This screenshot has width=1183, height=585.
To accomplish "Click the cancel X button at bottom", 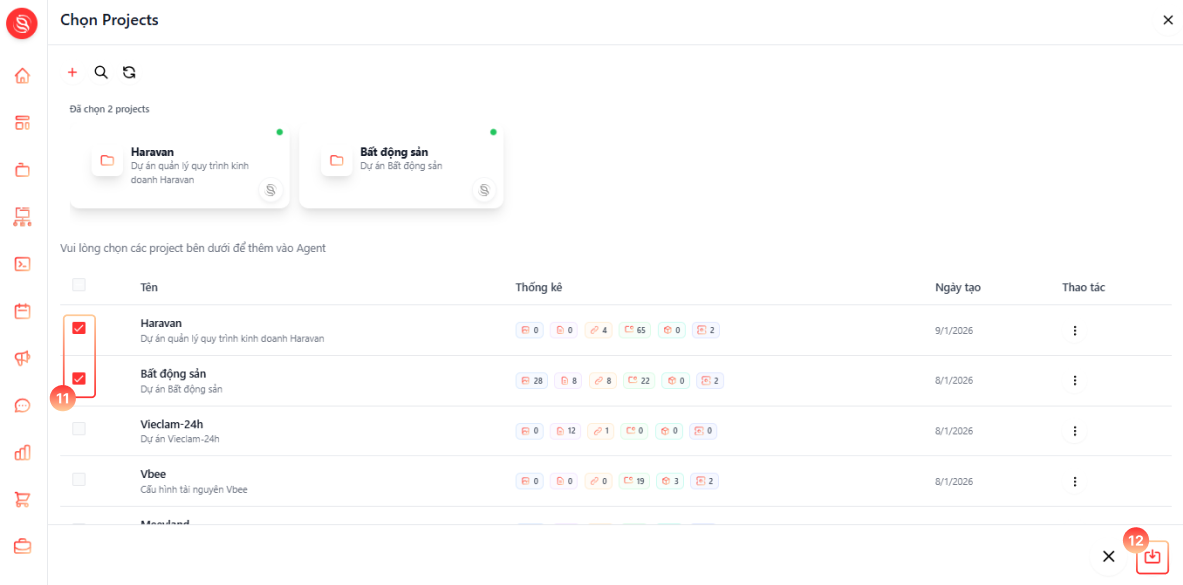I will click(1108, 556).
